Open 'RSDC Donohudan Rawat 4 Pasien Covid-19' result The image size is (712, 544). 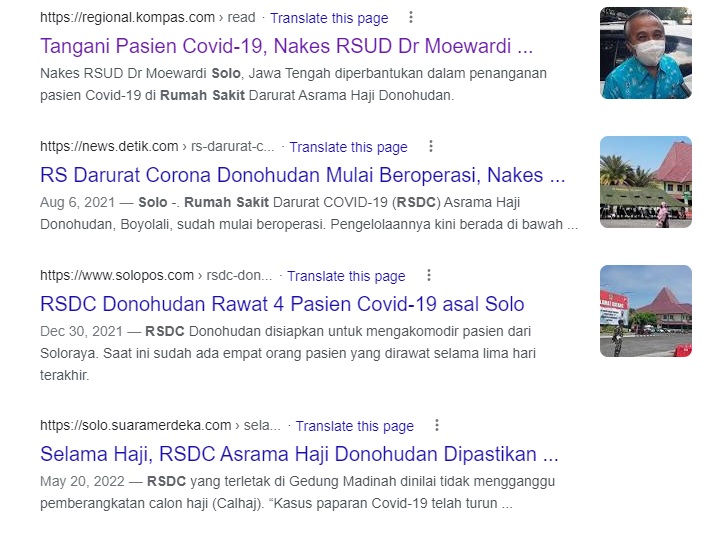coord(282,304)
